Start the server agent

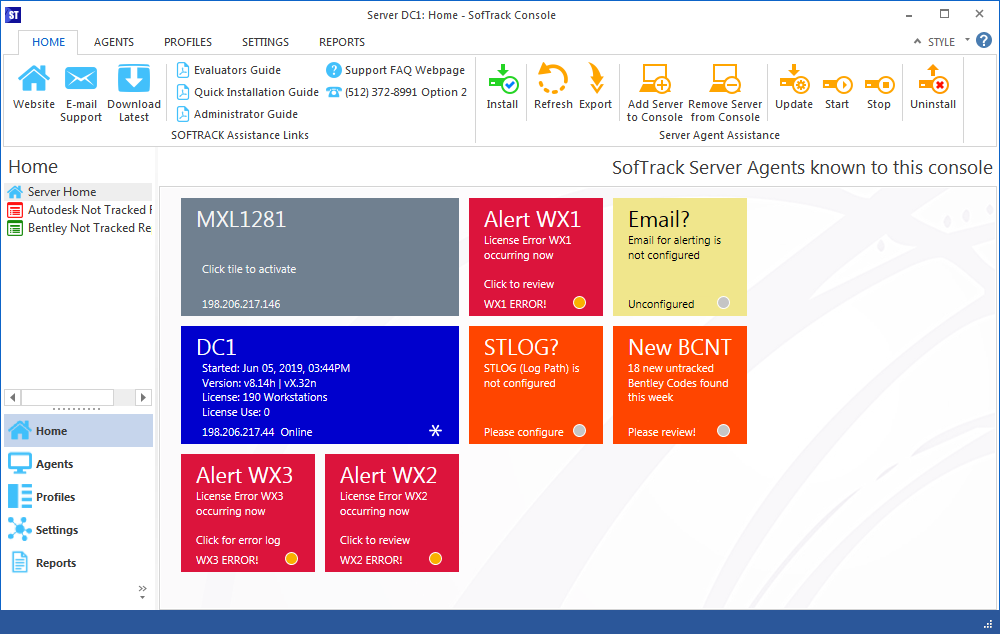[x=837, y=87]
